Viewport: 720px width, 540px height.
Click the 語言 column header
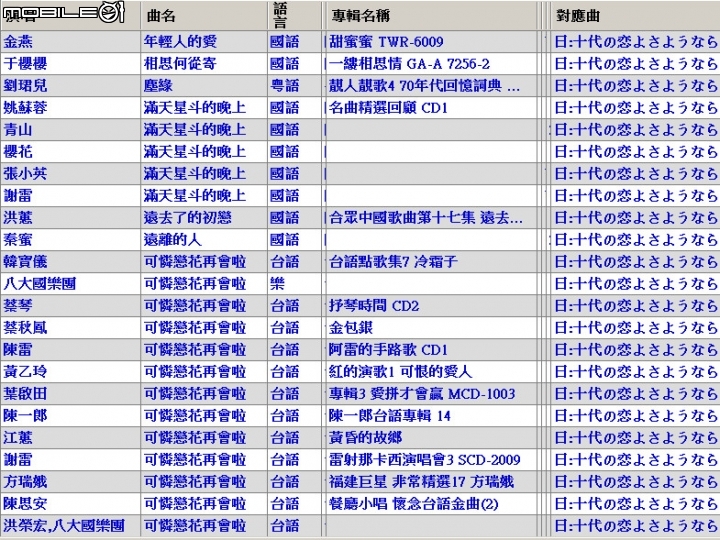(294, 16)
